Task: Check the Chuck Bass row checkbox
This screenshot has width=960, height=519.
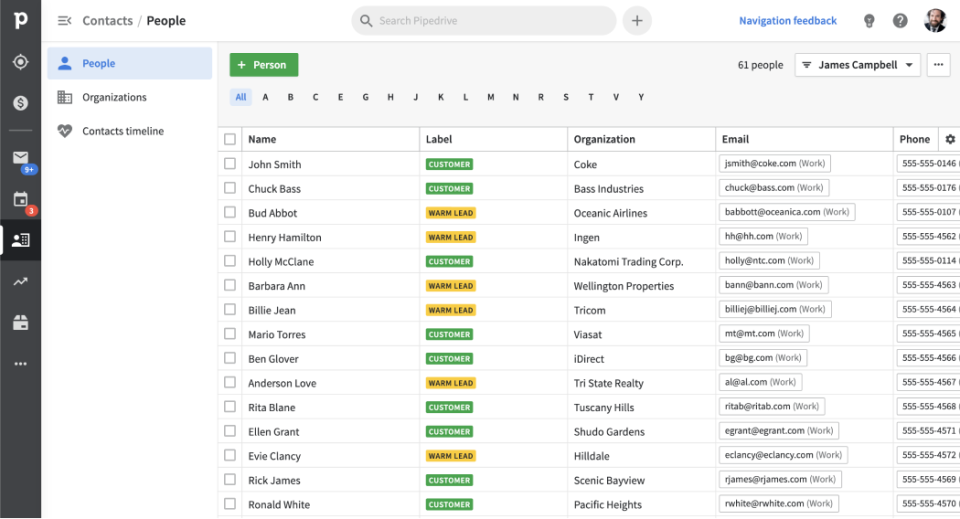Action: pos(230,188)
